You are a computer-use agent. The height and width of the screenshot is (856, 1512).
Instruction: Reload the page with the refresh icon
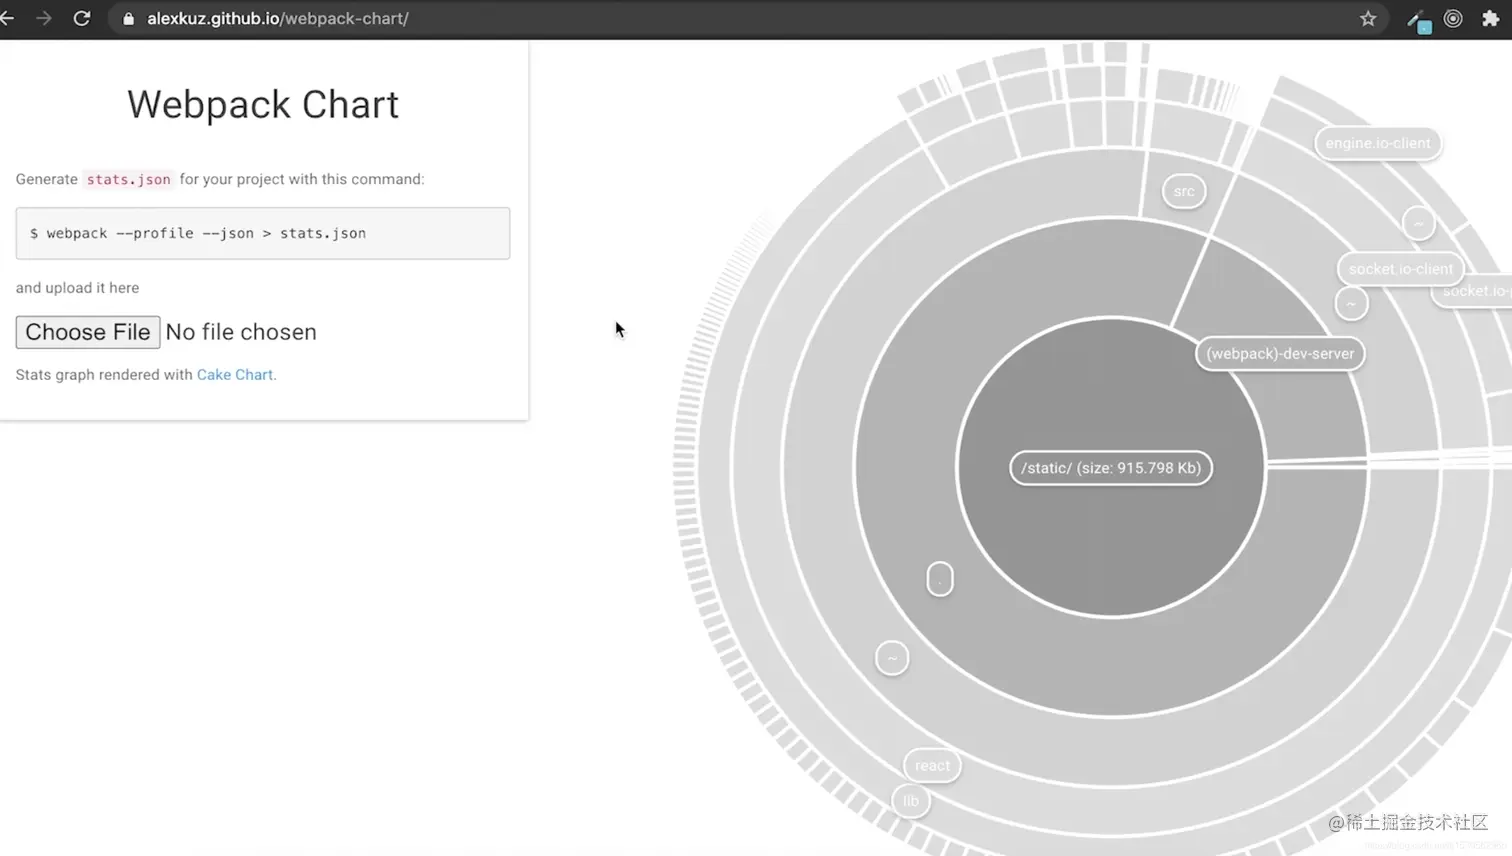pyautogui.click(x=82, y=18)
